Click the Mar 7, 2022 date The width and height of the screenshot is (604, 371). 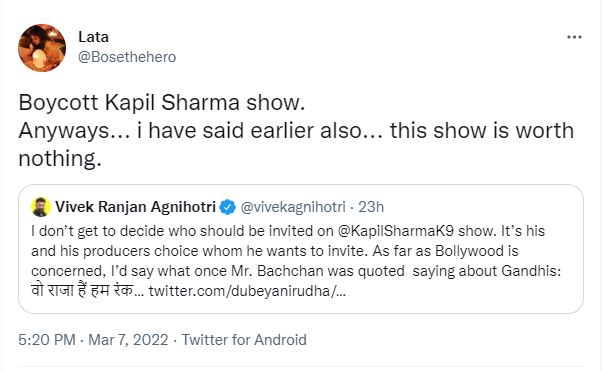(x=128, y=340)
